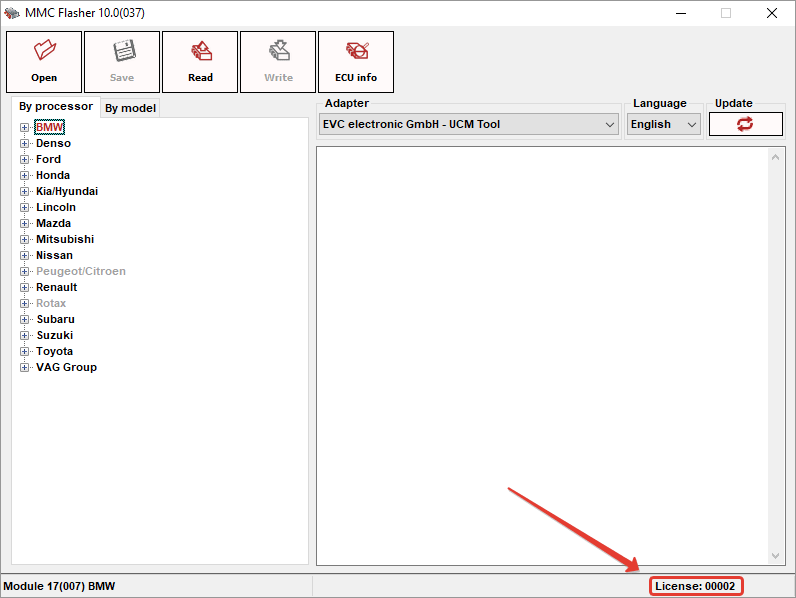
Task: Select Kia/Hyundai in the tree
Action: [67, 191]
